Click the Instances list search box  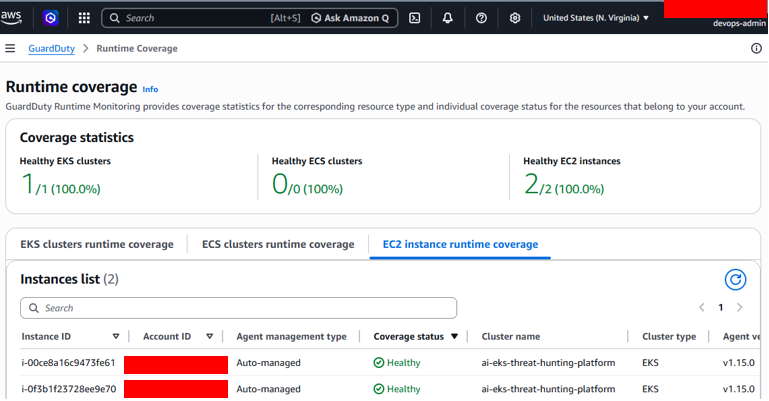[x=238, y=308]
